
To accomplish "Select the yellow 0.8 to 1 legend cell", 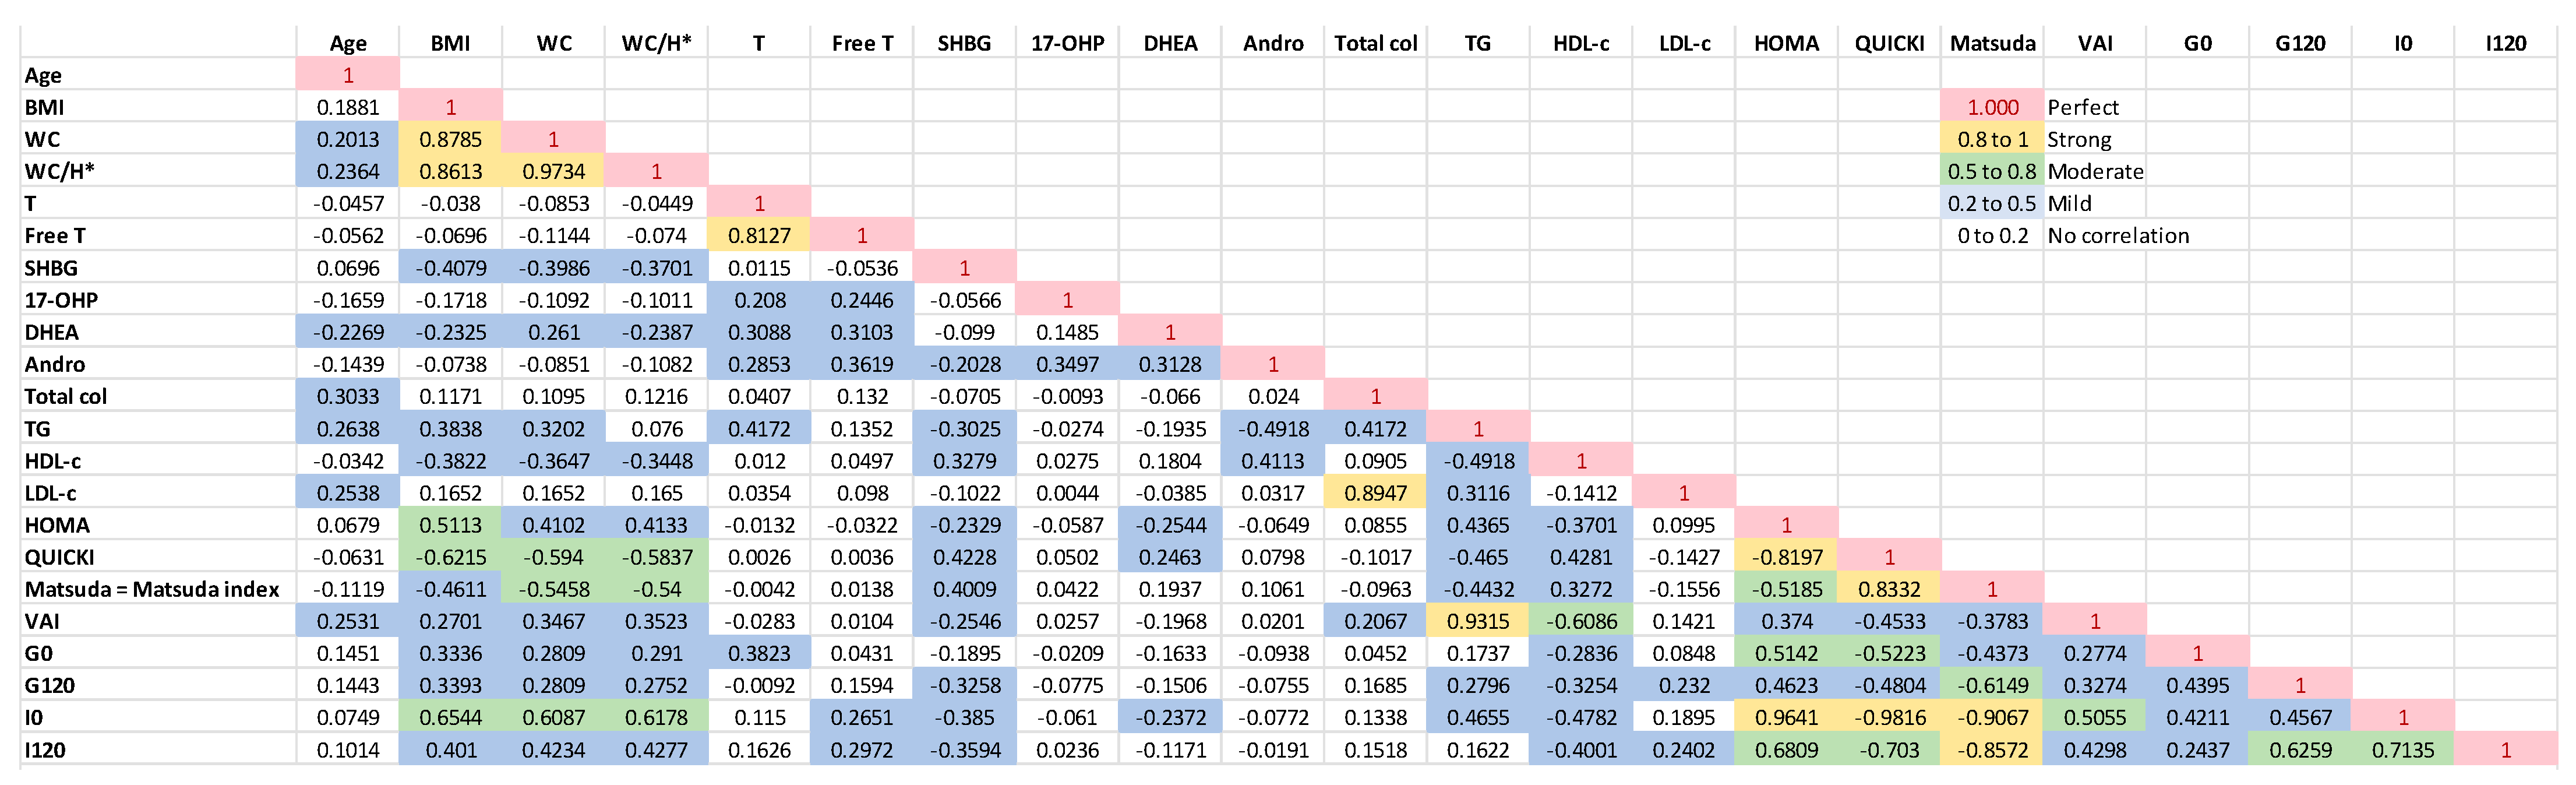I will click(1992, 139).
